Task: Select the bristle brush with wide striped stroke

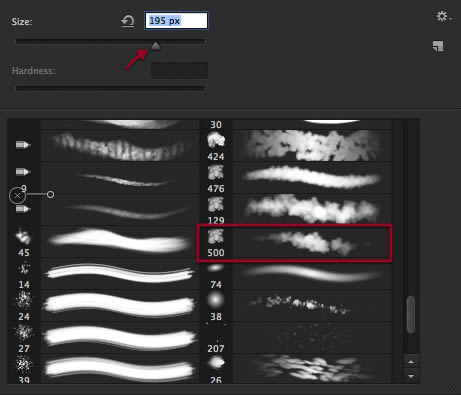Action: 103,146
